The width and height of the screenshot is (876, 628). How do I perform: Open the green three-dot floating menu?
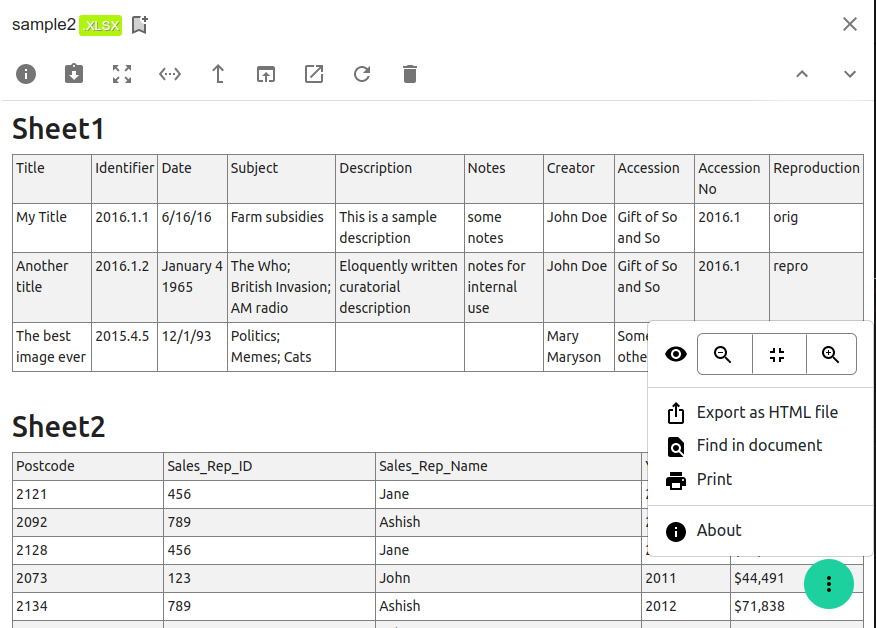[829, 584]
